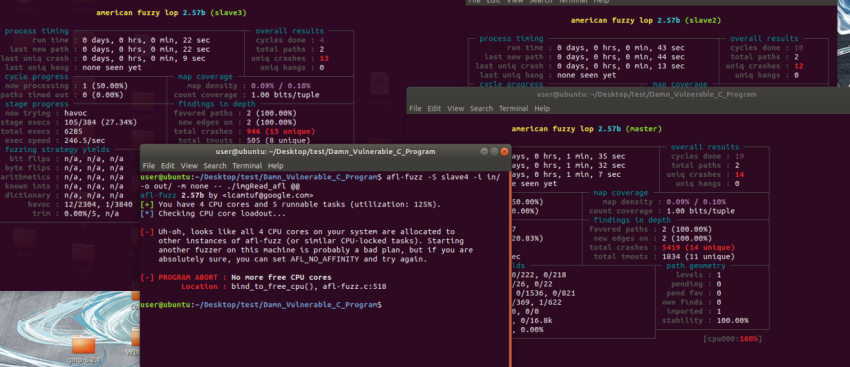Open View menu in master terminal window
The height and width of the screenshot is (367, 850).
(455, 108)
